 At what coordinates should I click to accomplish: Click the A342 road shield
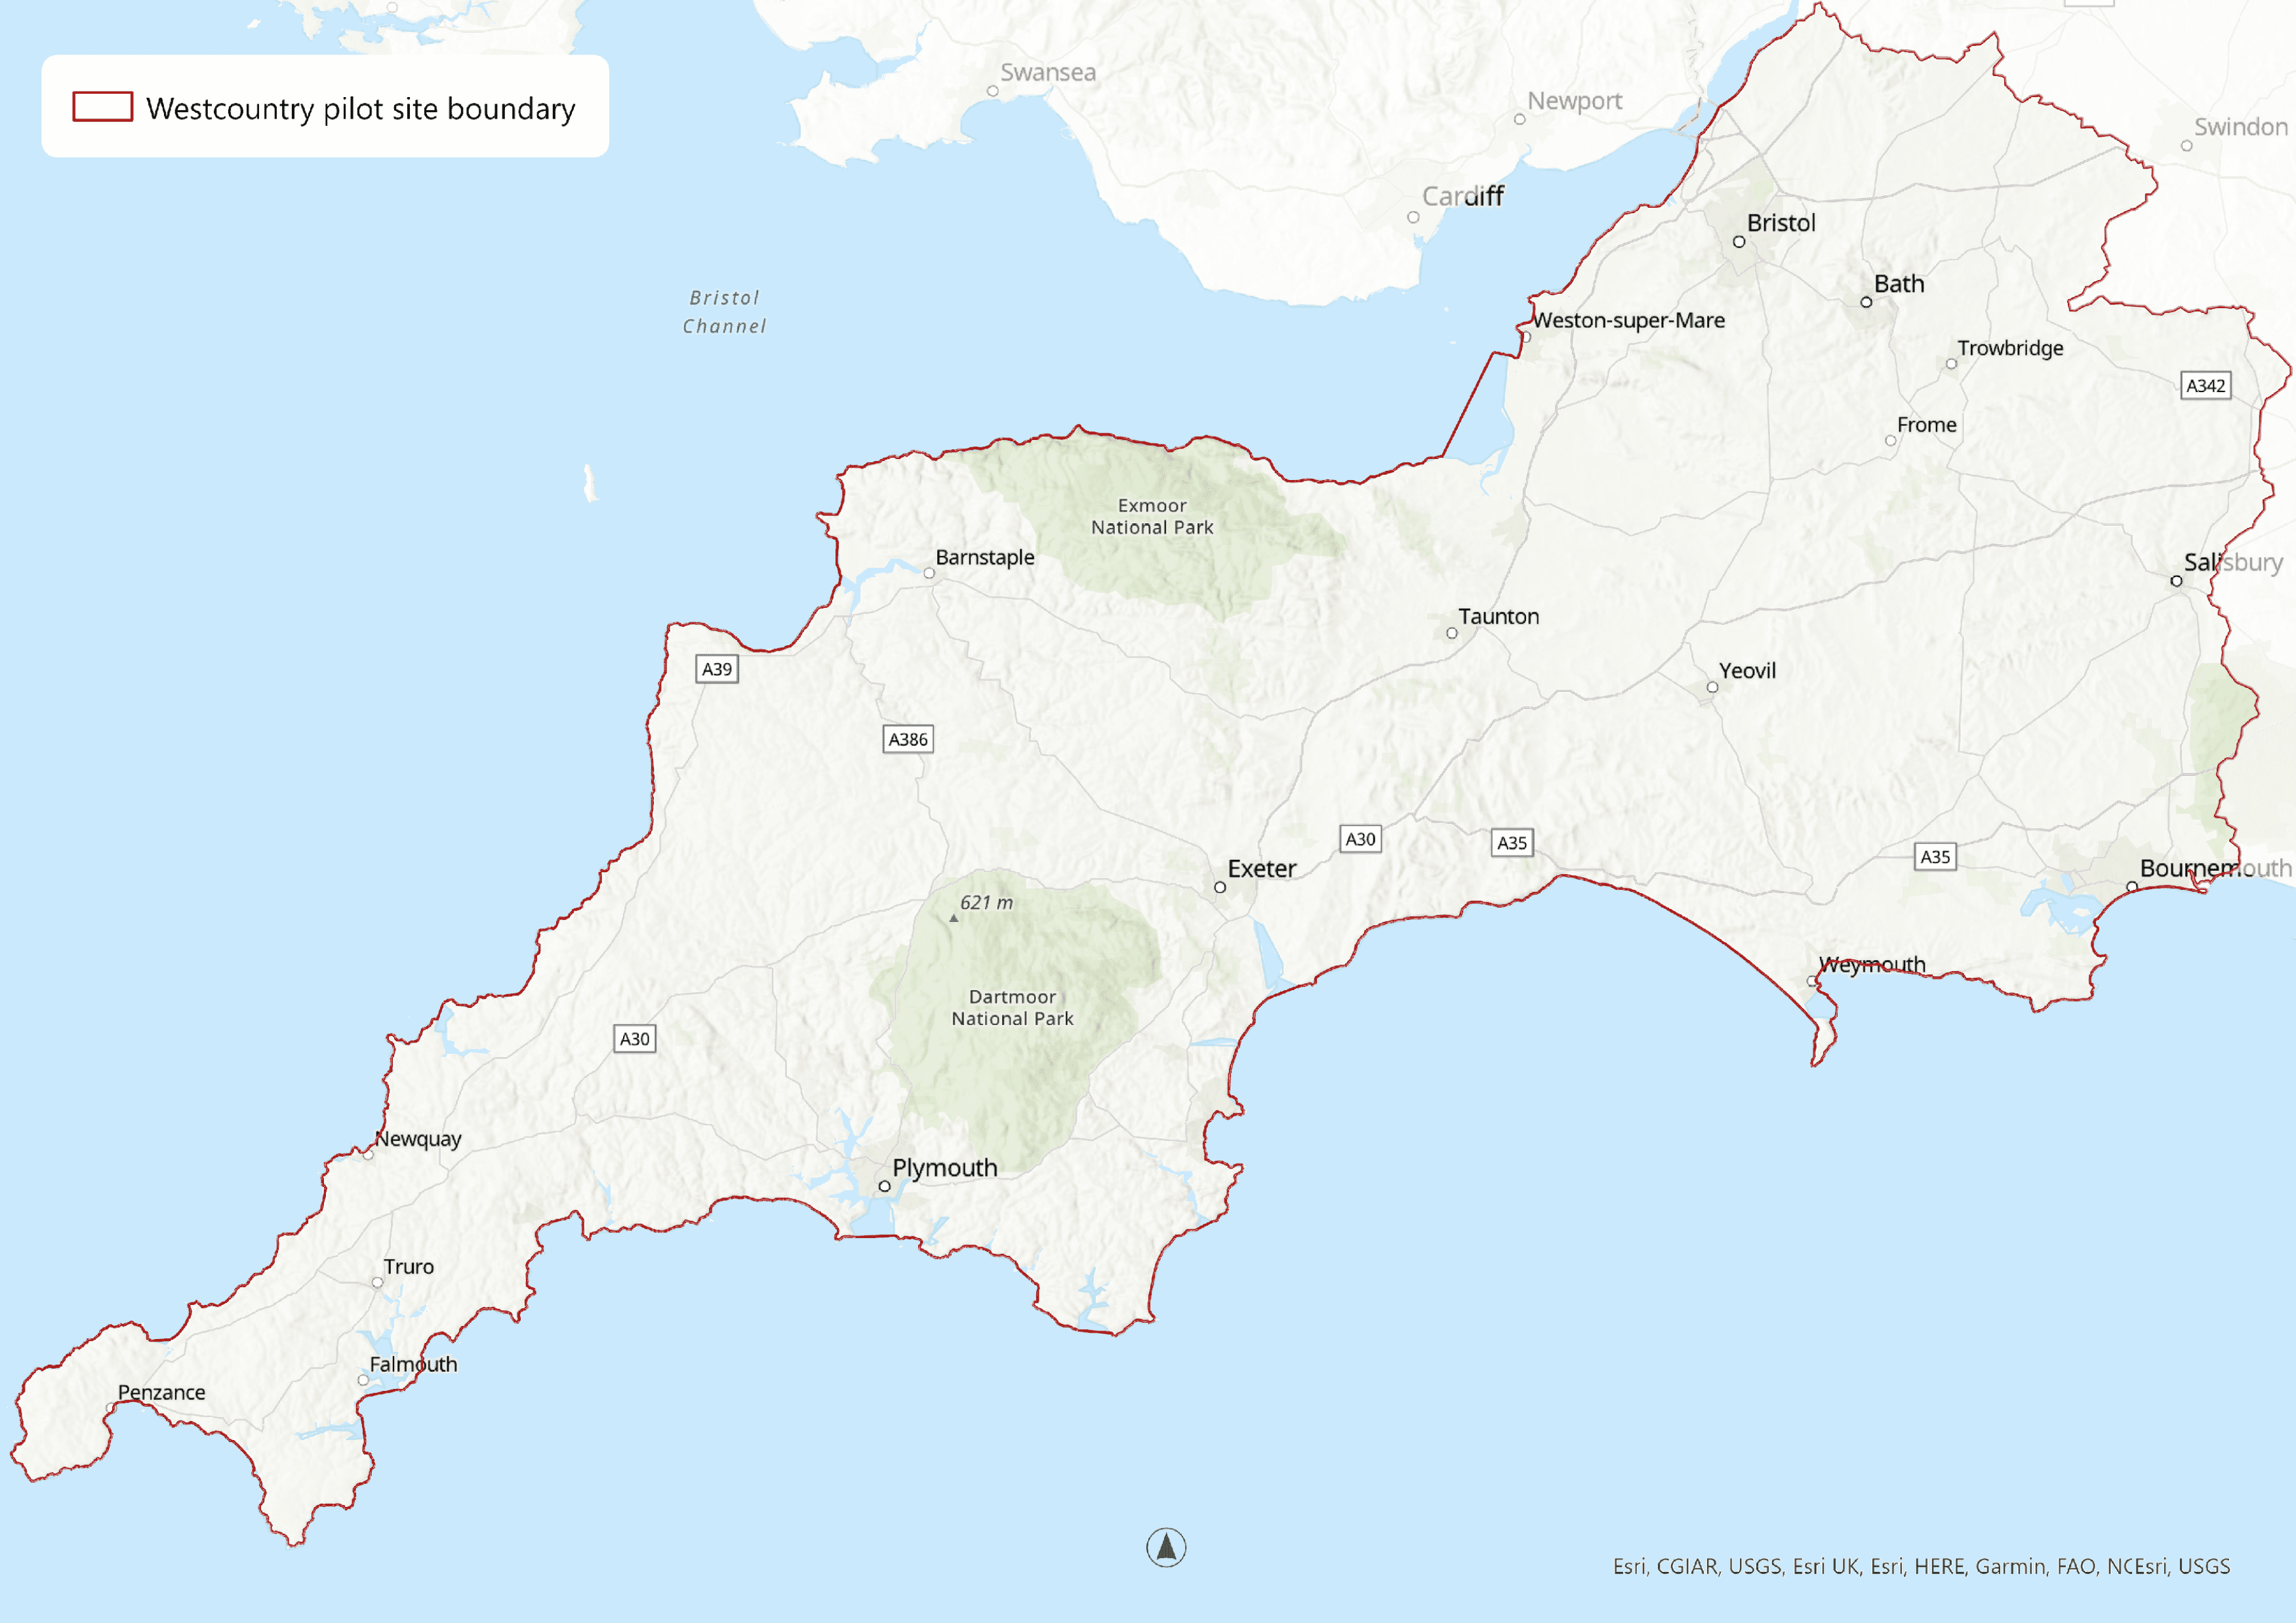2205,385
